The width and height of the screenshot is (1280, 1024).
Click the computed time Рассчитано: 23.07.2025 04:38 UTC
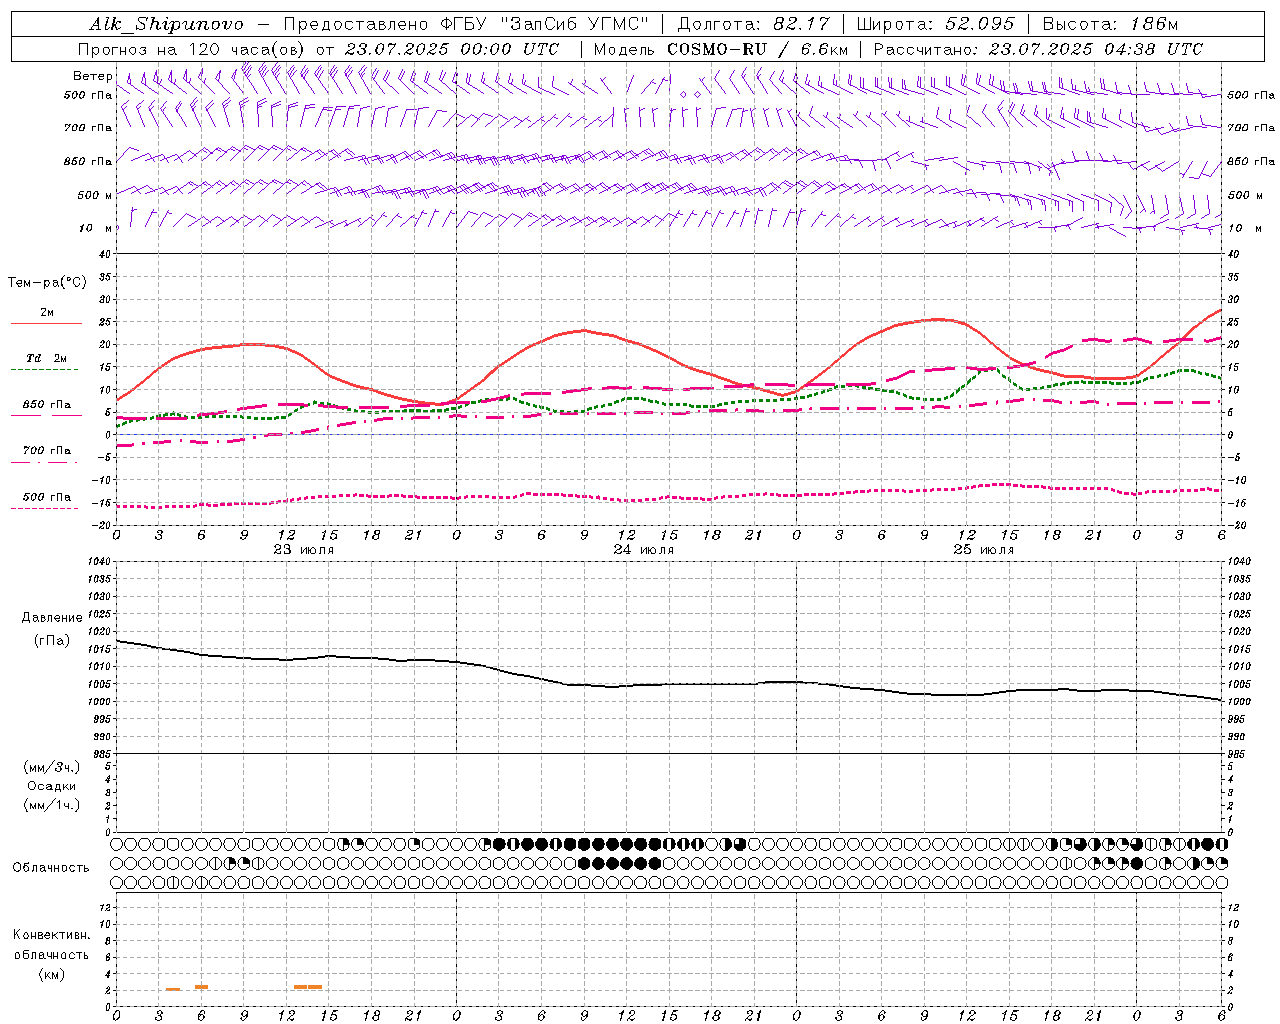(x=1038, y=49)
